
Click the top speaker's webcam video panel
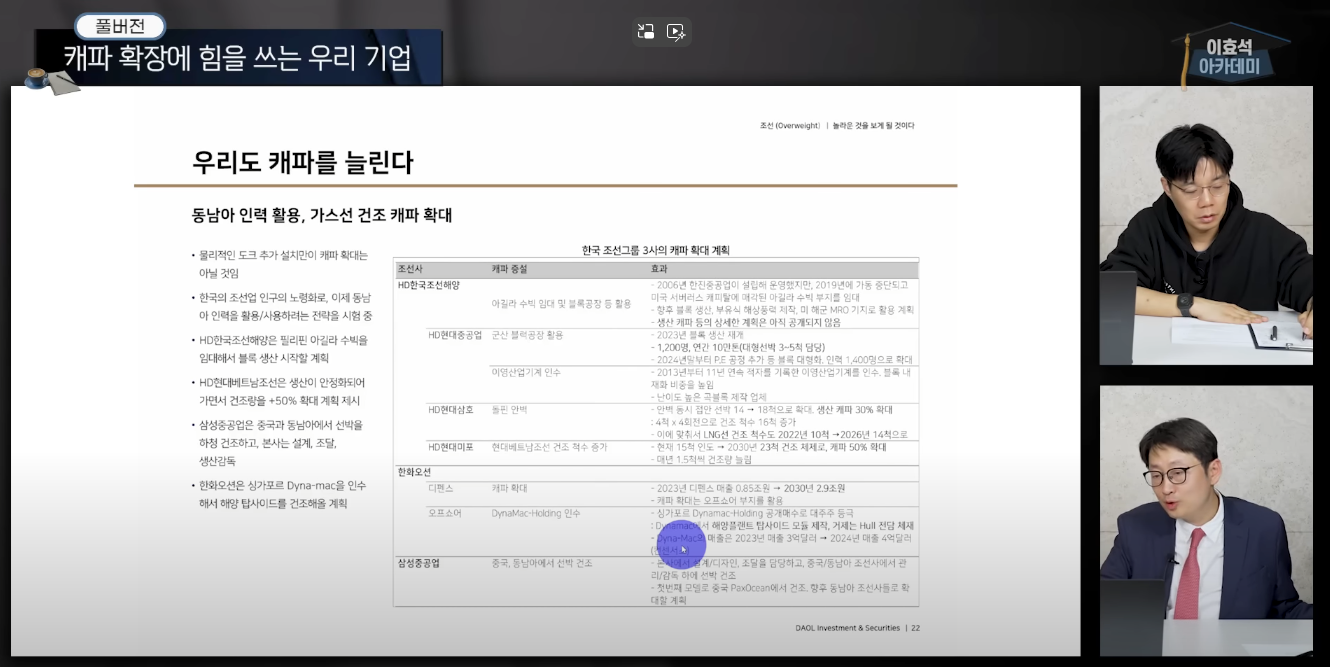coord(1206,225)
